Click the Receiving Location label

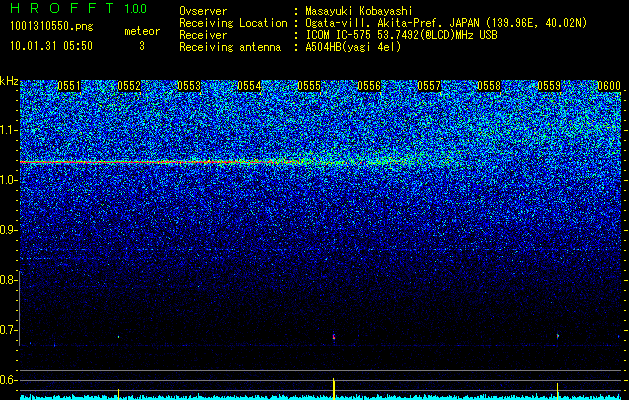(233, 23)
